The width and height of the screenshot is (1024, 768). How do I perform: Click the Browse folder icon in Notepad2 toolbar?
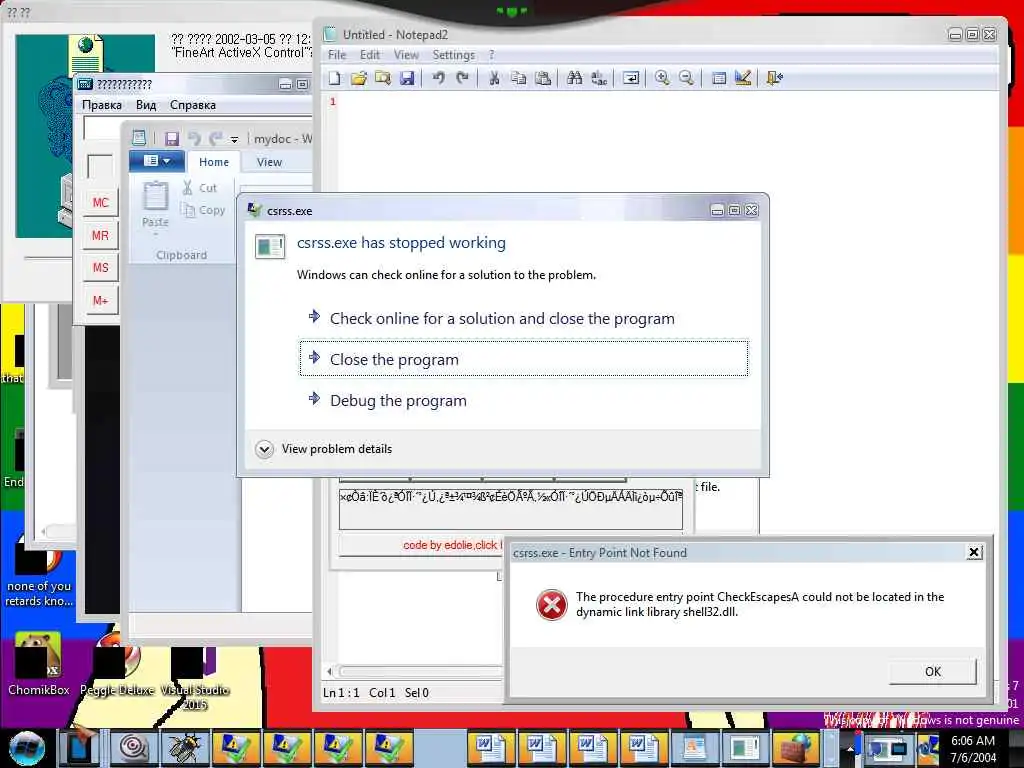[x=383, y=78]
